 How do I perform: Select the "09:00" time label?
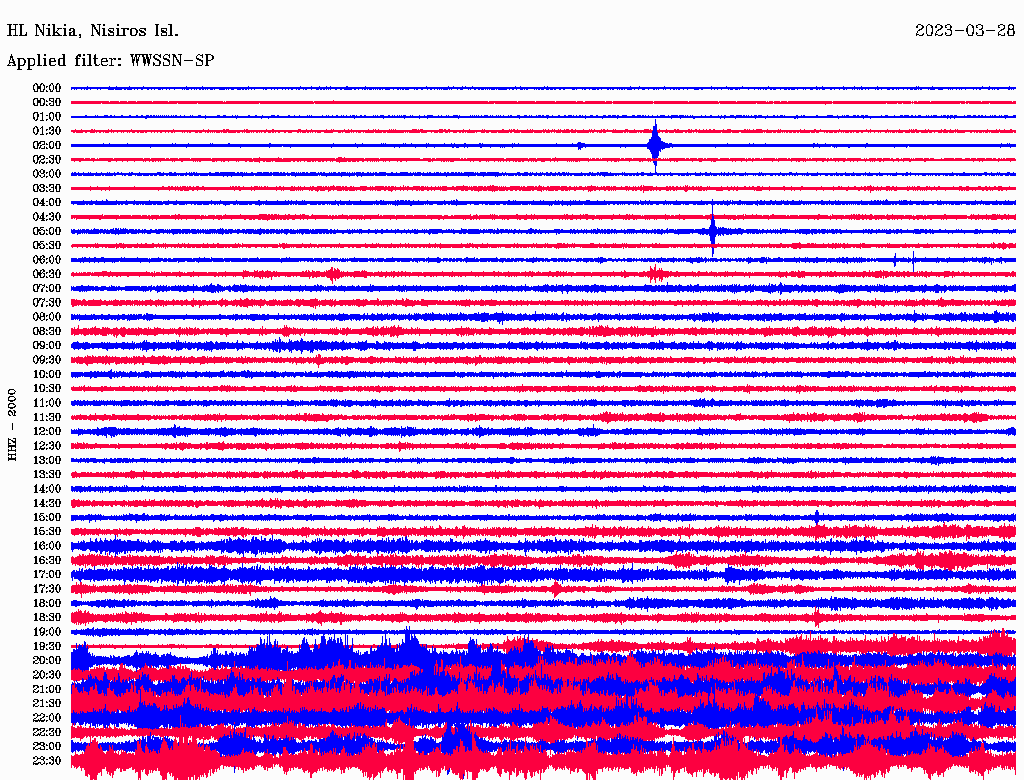(x=46, y=346)
